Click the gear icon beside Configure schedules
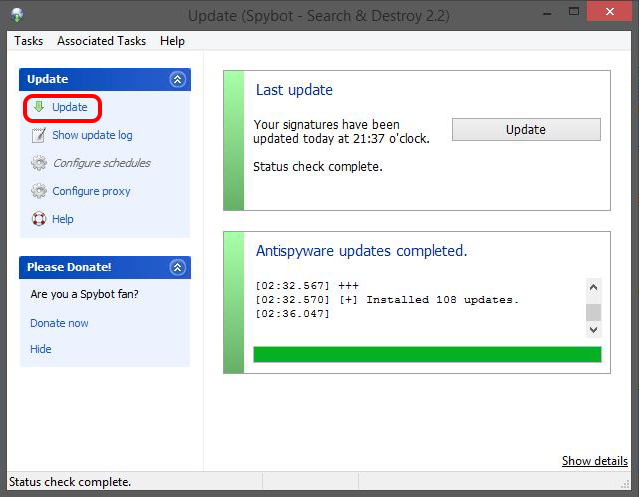This screenshot has height=497, width=639. [x=39, y=163]
